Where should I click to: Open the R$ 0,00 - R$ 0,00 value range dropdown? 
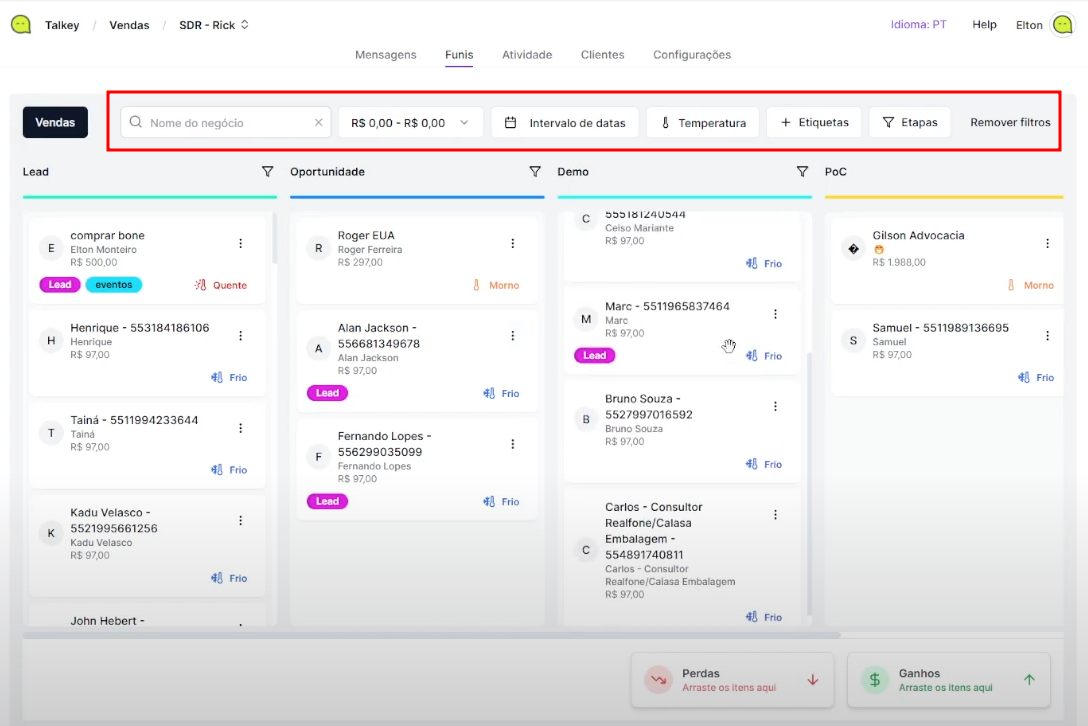click(x=410, y=123)
